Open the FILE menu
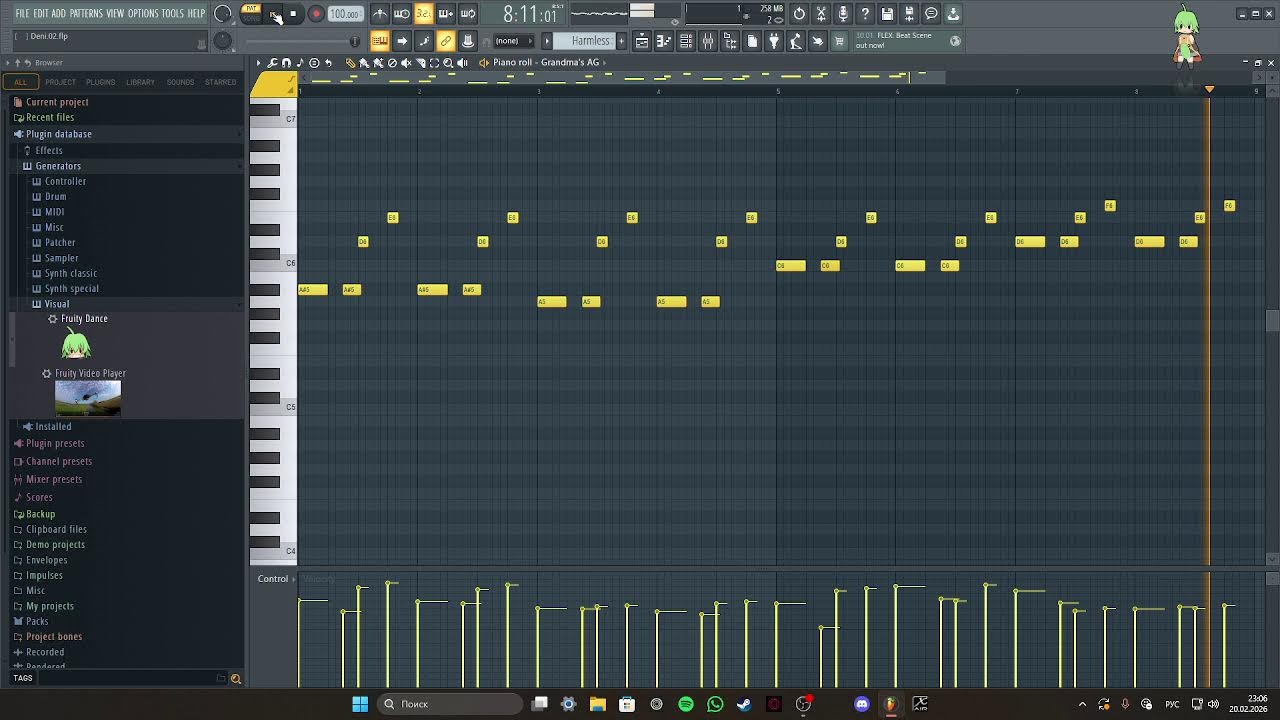Screen dimensions: 1280x720 pyautogui.click(x=22, y=13)
